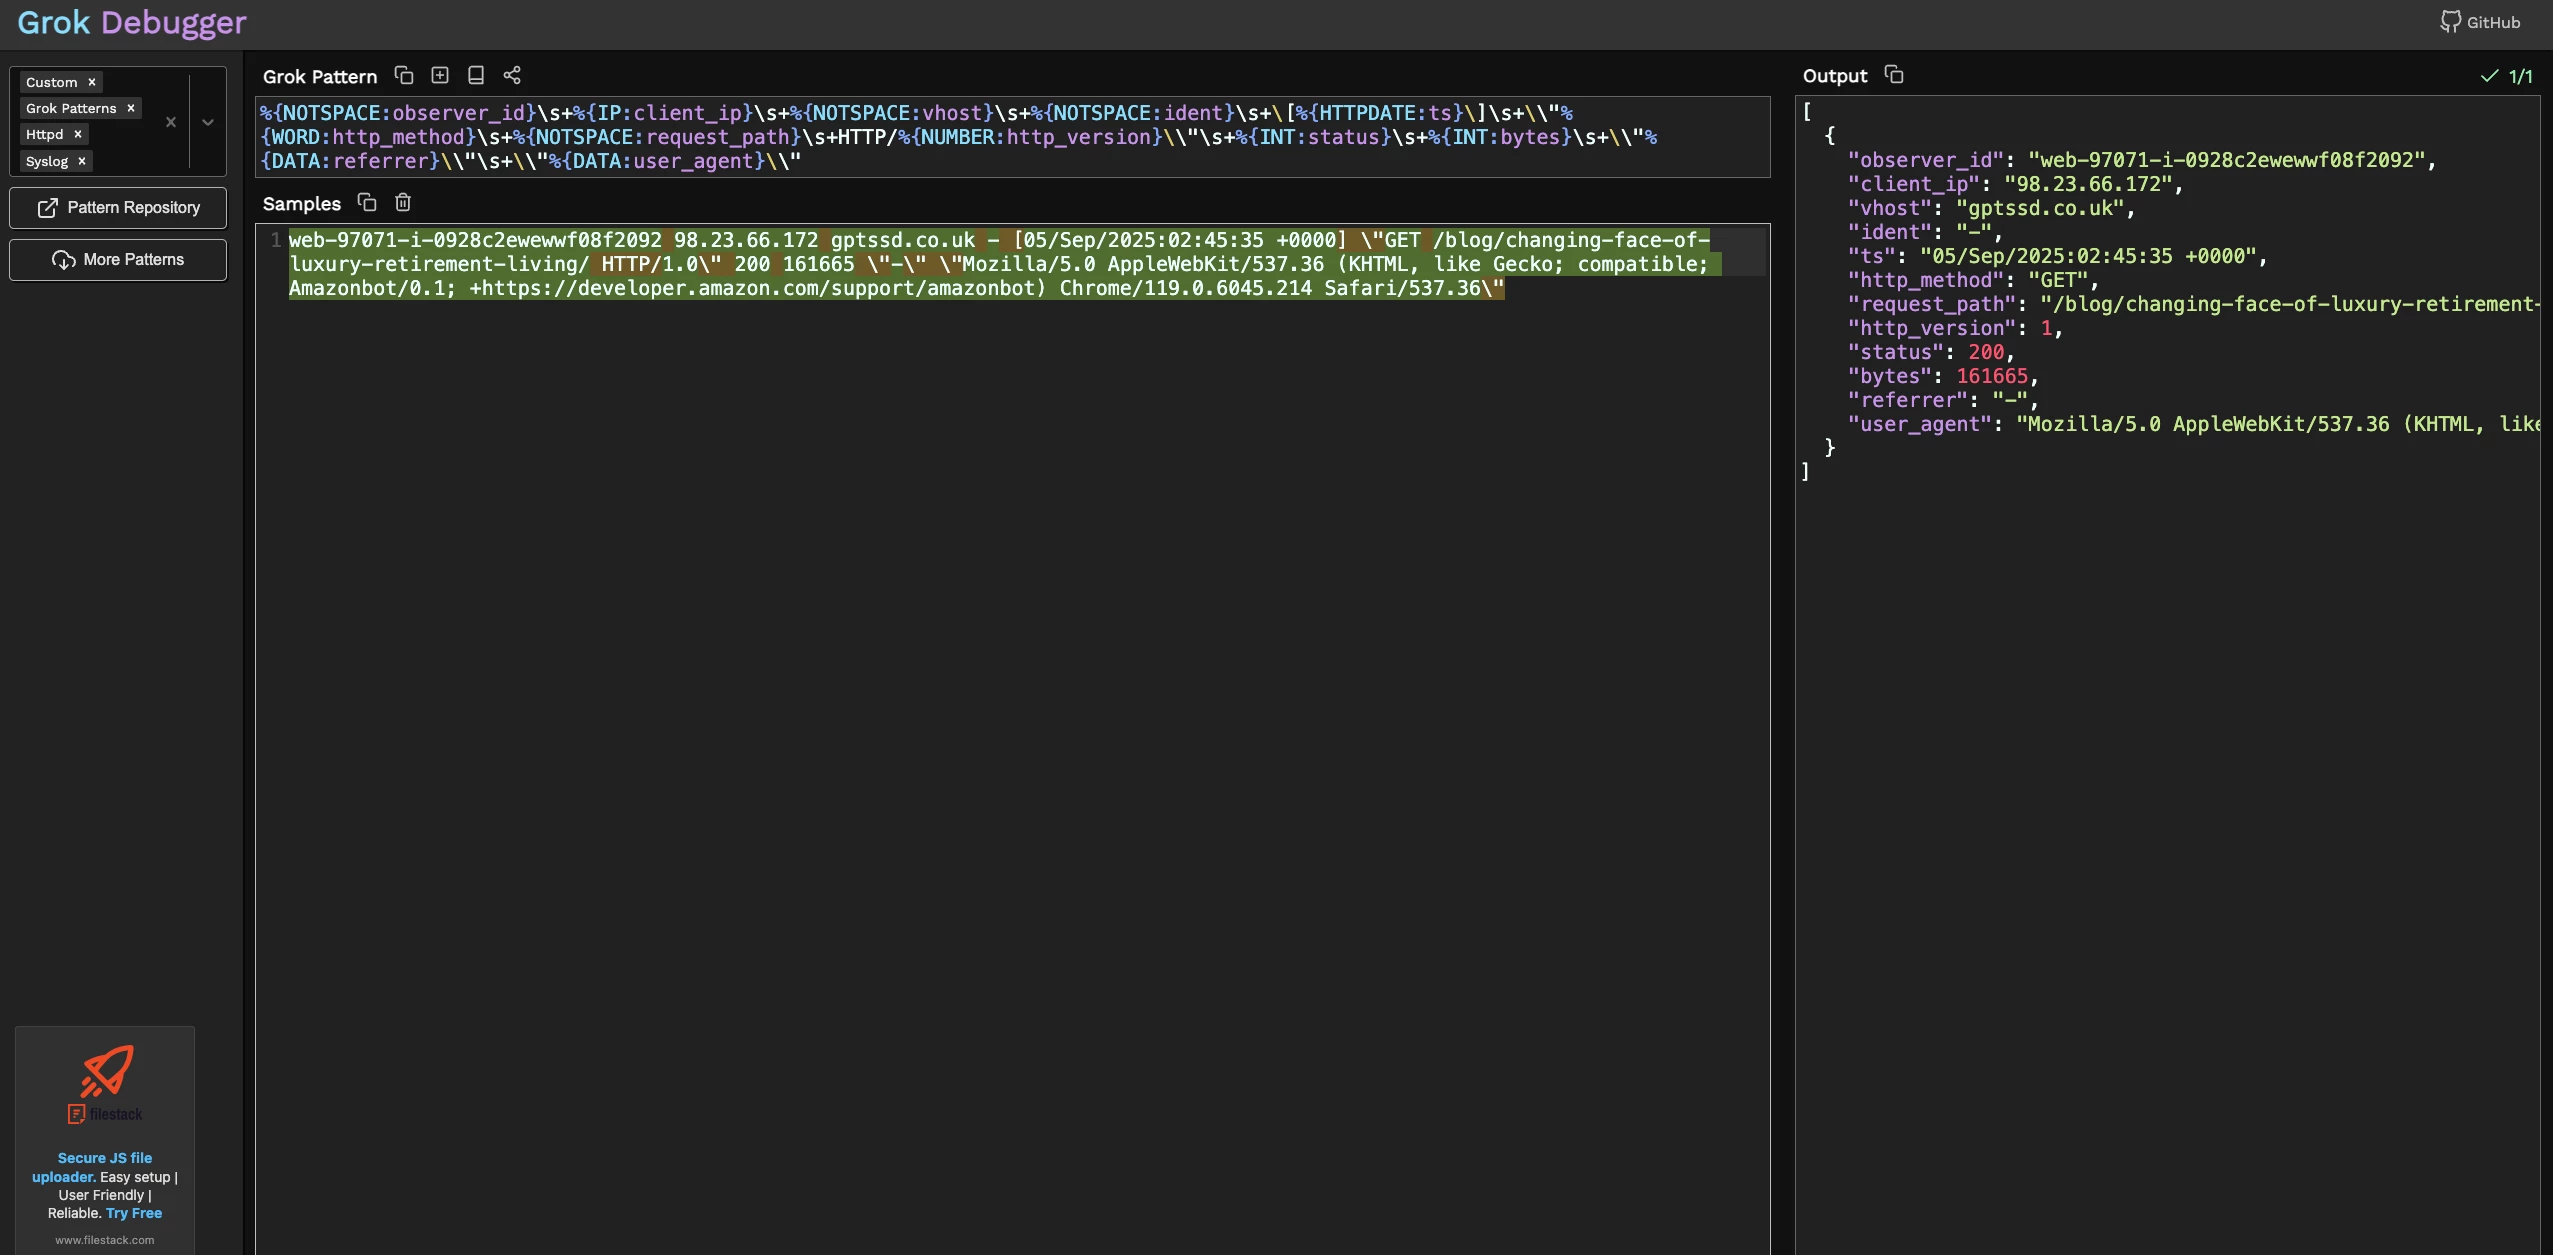Copy the Output JSON
Image resolution: width=2553 pixels, height=1255 pixels.
(x=1894, y=75)
